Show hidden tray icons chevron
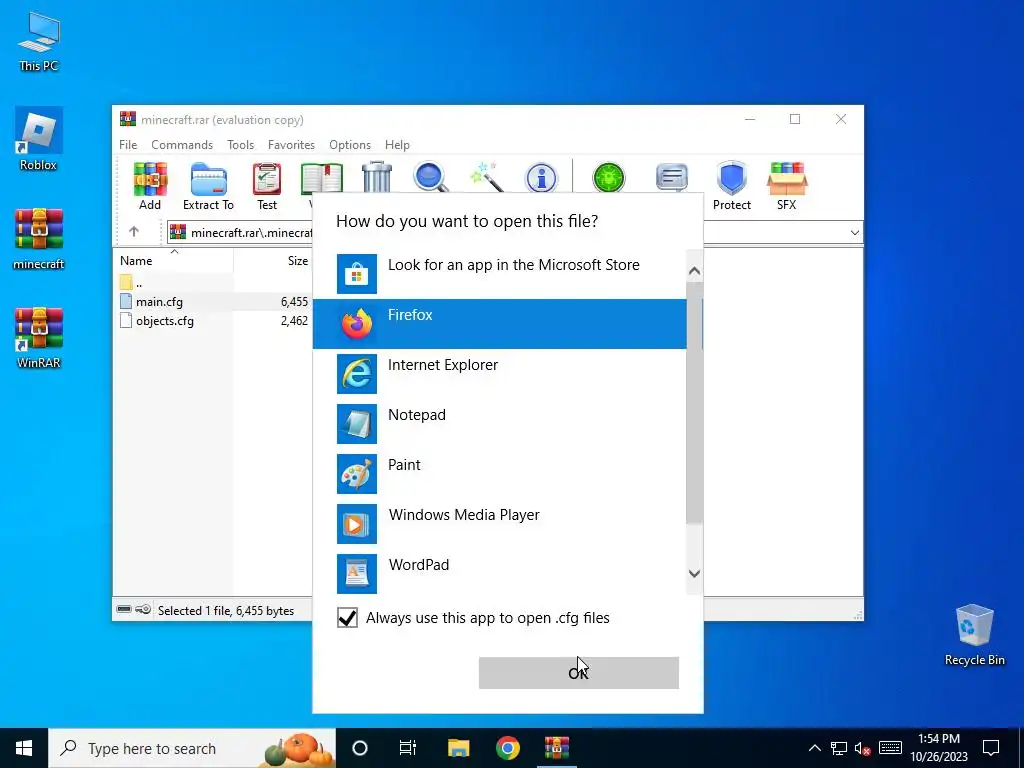1024x768 pixels. [x=814, y=748]
